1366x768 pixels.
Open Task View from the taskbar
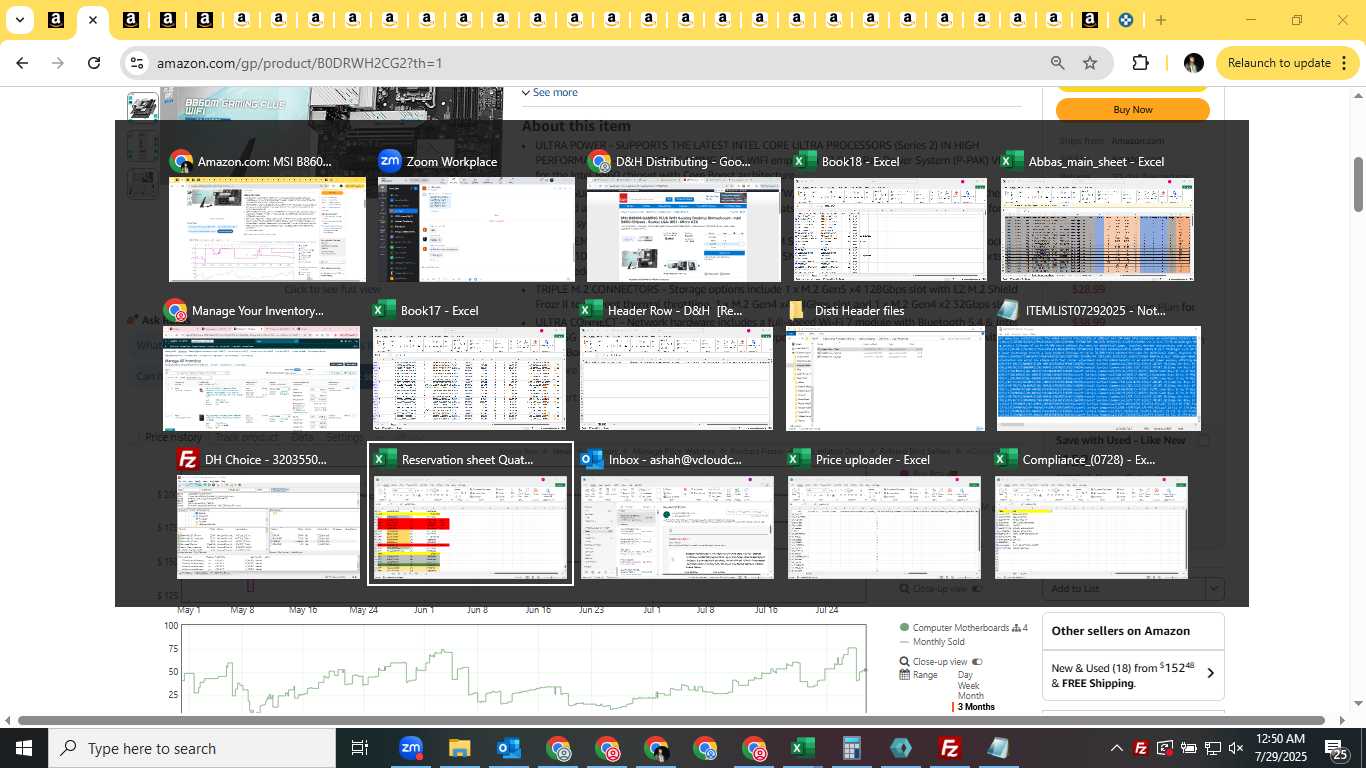(360, 748)
